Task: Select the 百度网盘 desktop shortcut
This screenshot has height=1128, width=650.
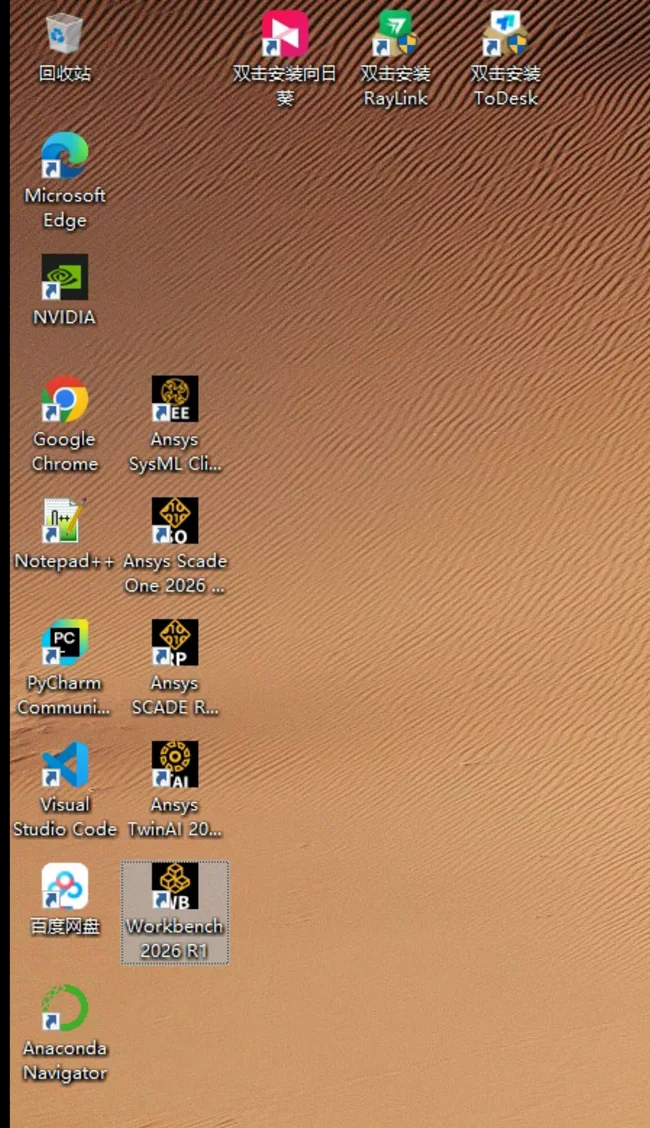Action: (65, 899)
